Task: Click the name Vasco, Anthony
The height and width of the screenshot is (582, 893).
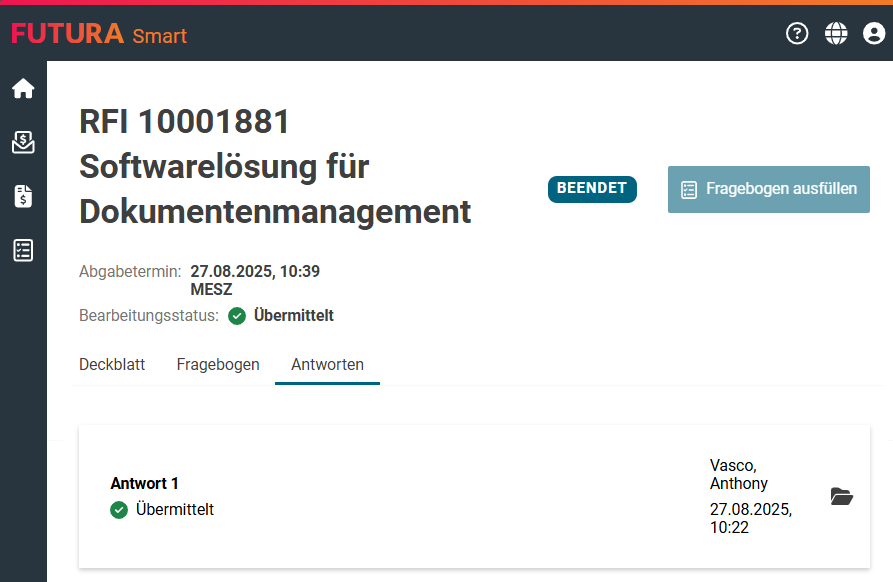Action: 738,474
